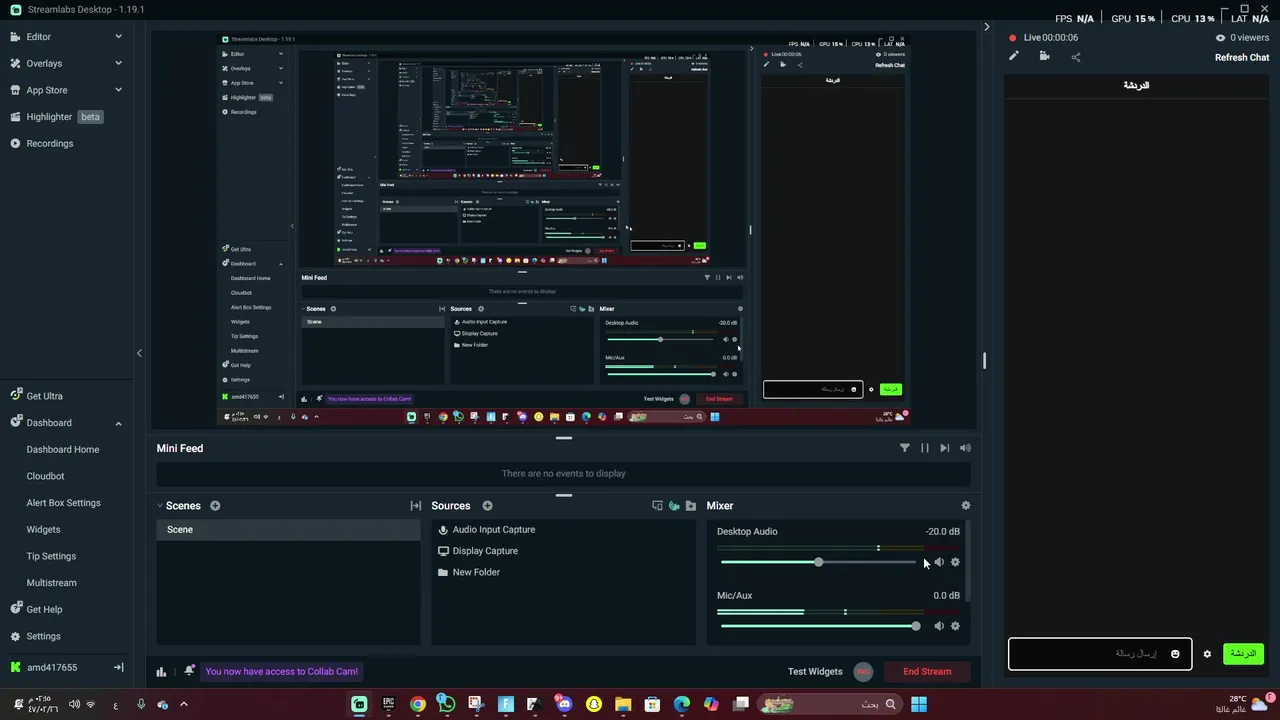1280x720 pixels.
Task: Open Desktop Audio source settings gear
Action: tap(955, 562)
